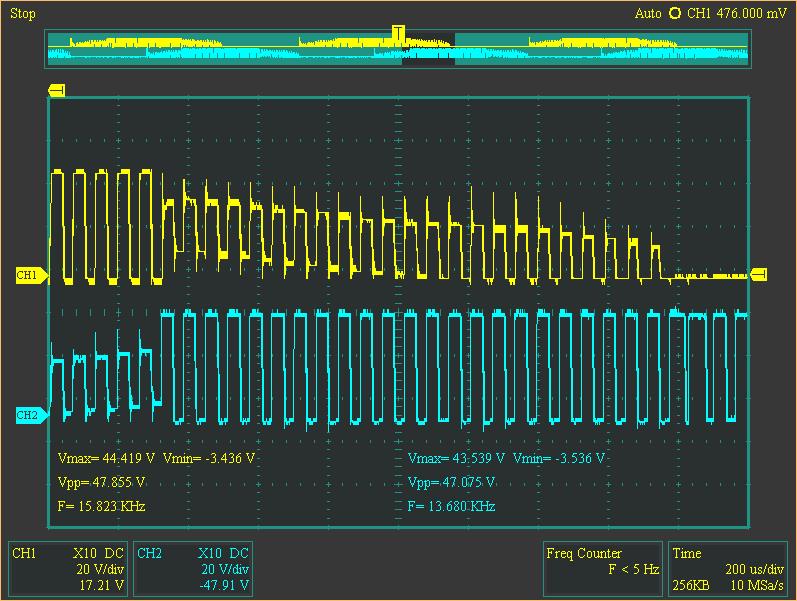The height and width of the screenshot is (601, 797).
Task: Open the CH1 476.000 mV trigger level setting
Action: click(x=737, y=13)
